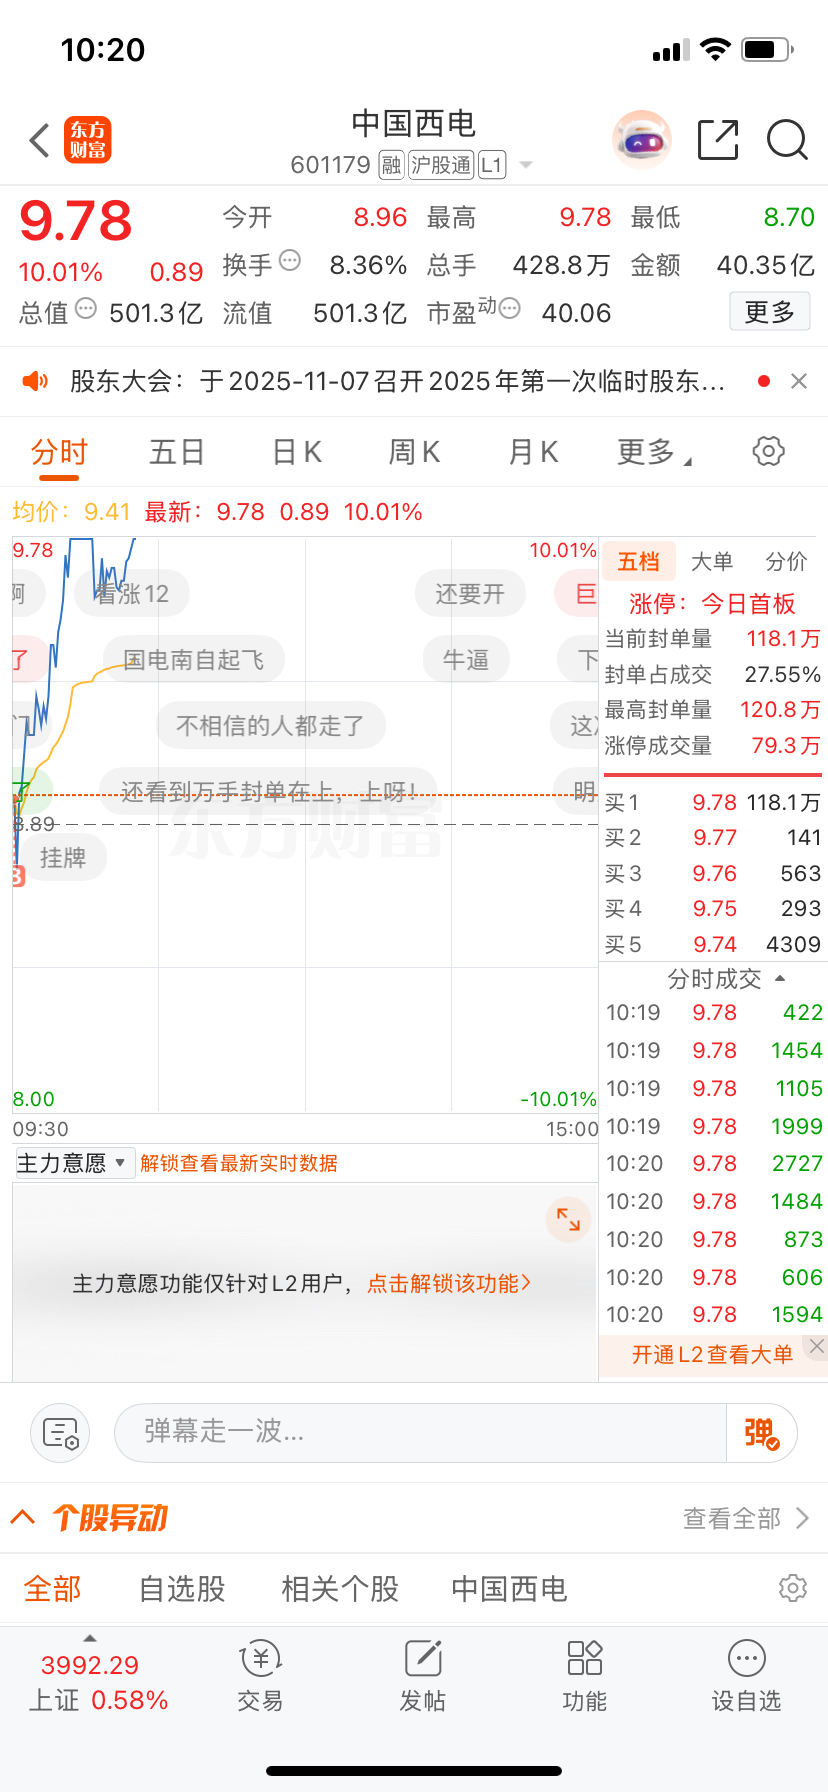Image resolution: width=828 pixels, height=1792 pixels.
Task: Tap the back arrow icon
Action: coord(39,140)
